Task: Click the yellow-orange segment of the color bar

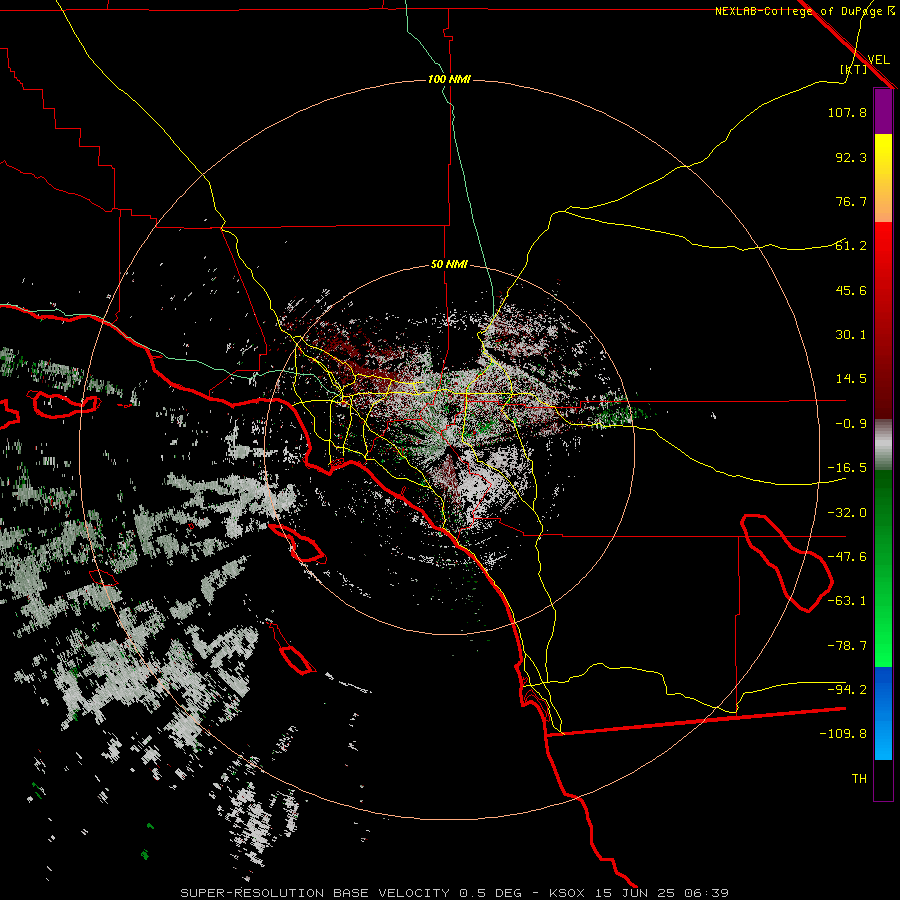Action: pos(883,178)
